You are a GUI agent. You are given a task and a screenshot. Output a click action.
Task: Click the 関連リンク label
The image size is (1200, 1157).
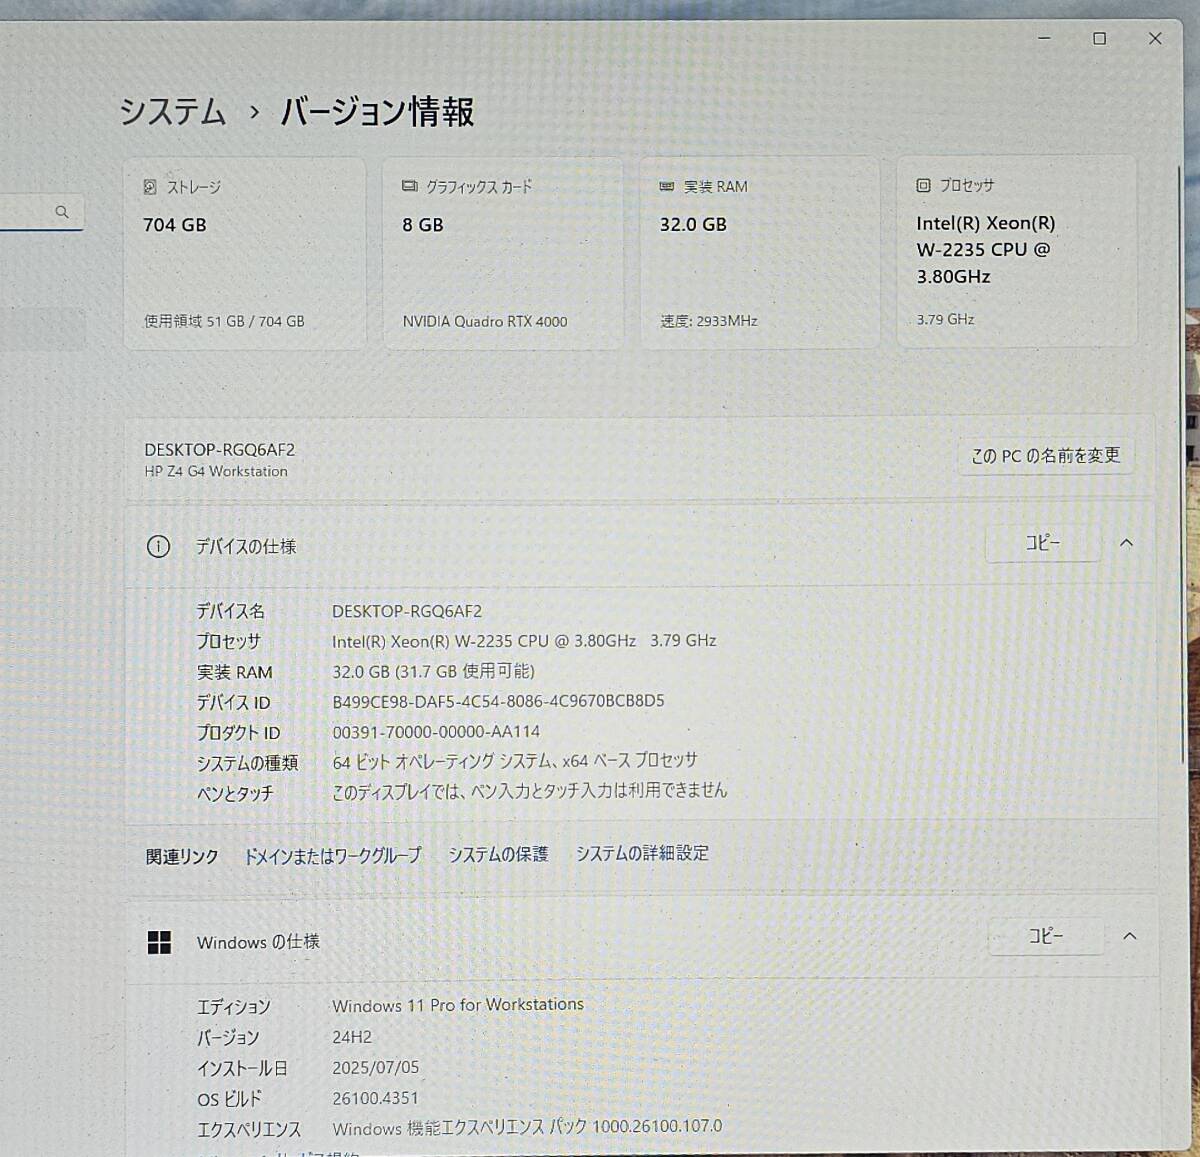pos(182,857)
